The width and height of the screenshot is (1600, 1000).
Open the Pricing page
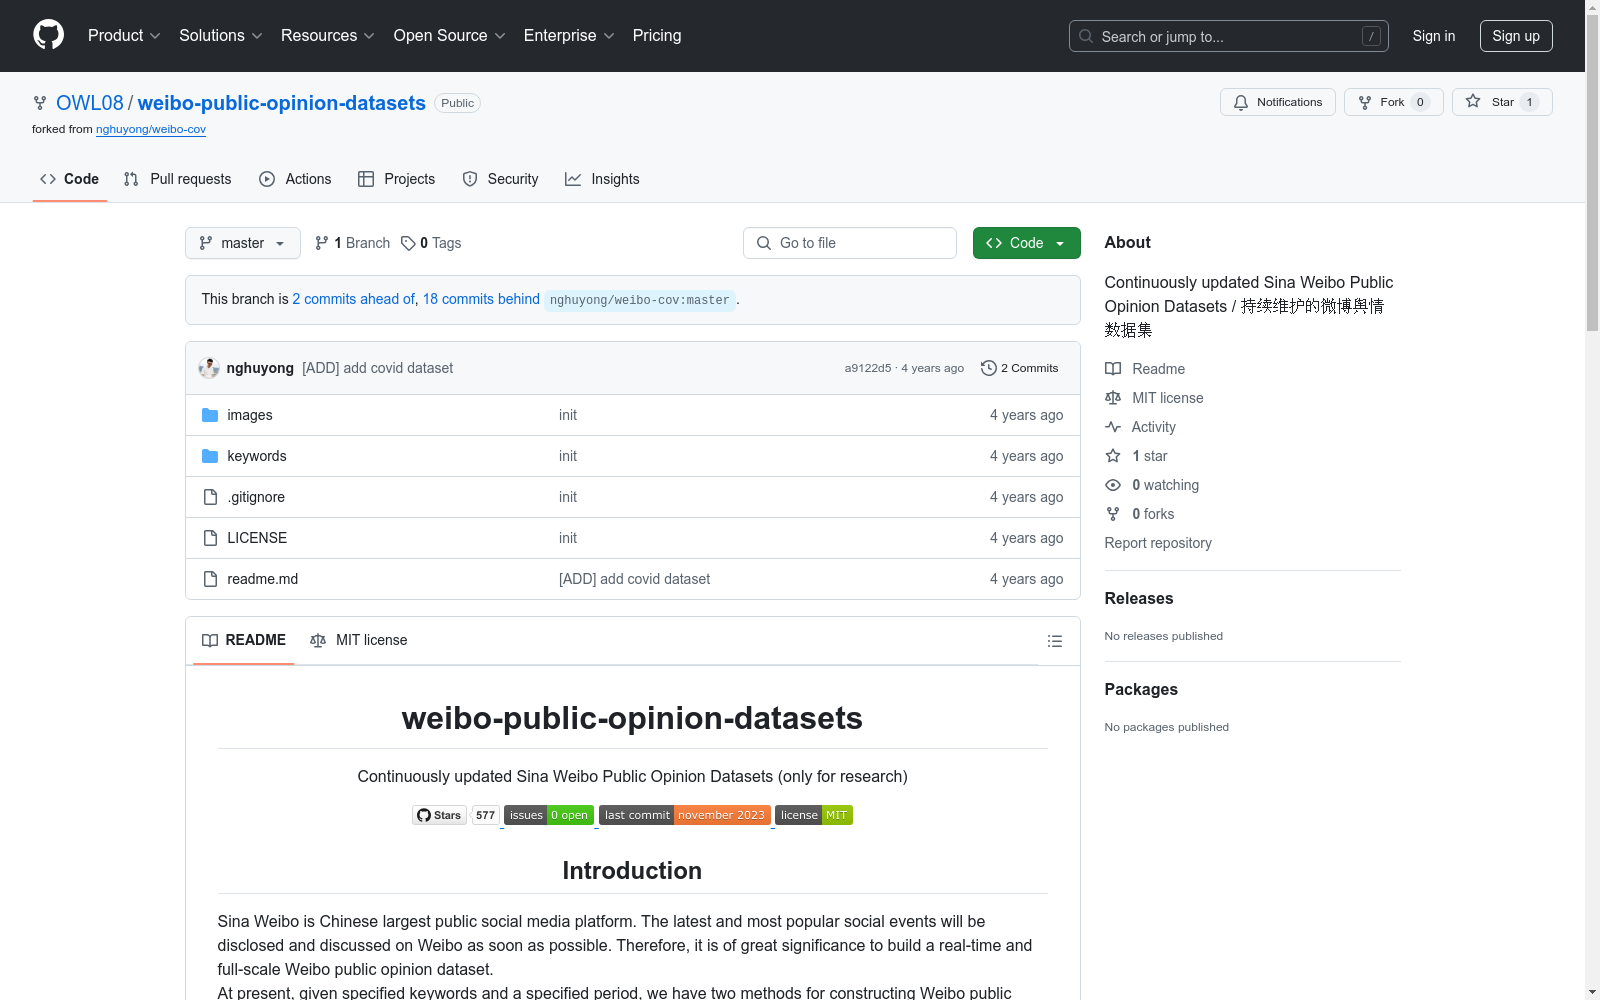click(657, 35)
